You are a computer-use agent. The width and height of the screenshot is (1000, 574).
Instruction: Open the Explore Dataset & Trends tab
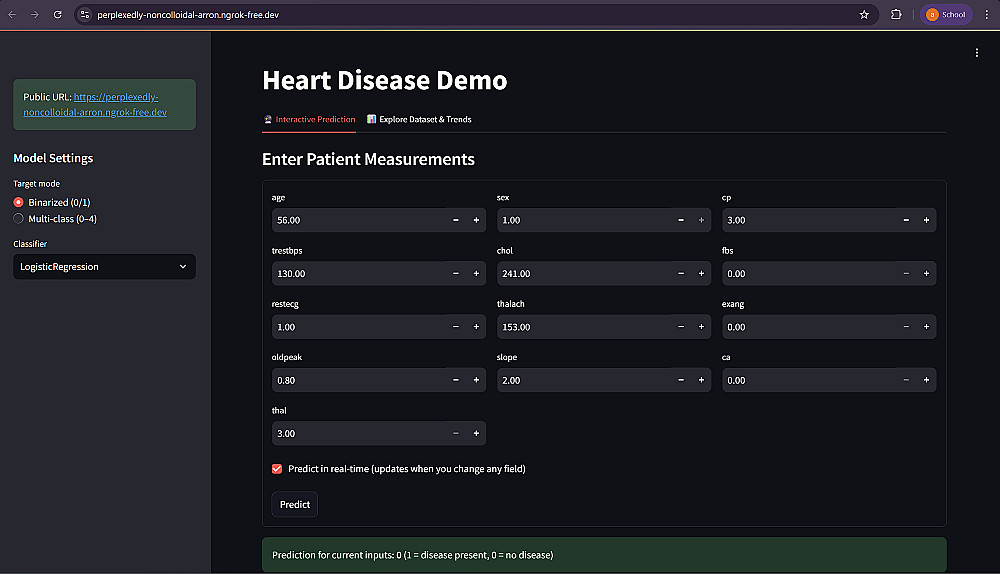pyautogui.click(x=419, y=119)
